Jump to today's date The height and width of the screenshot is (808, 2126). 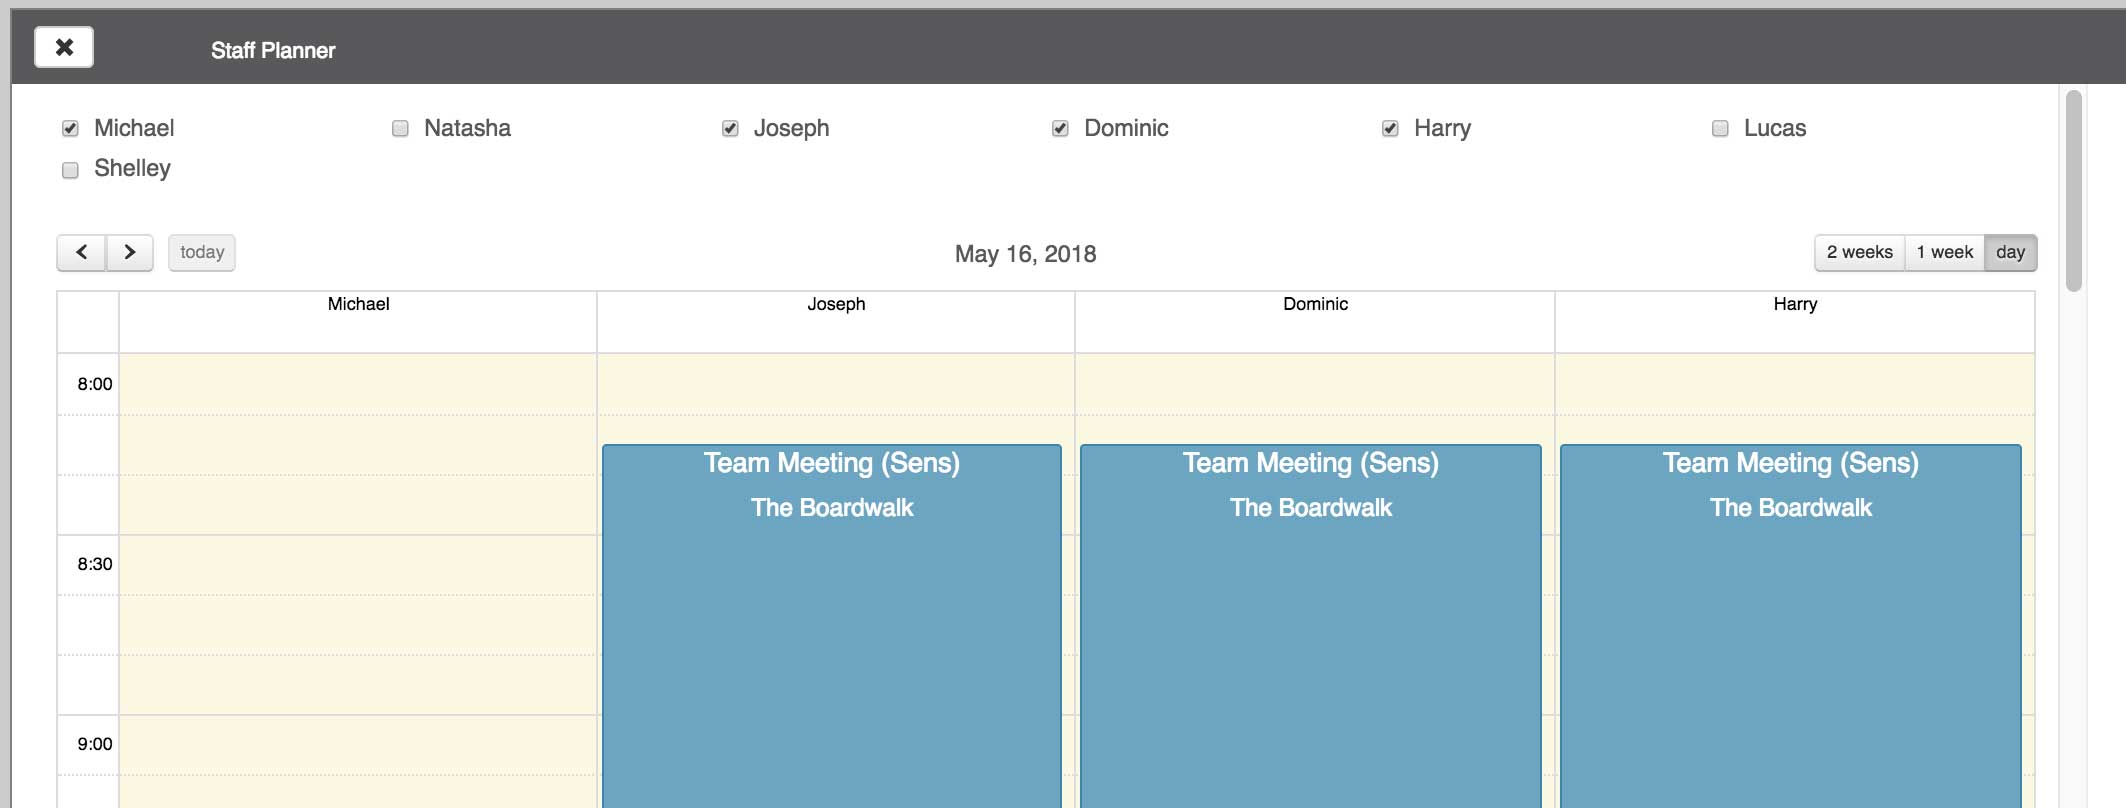tap(202, 253)
